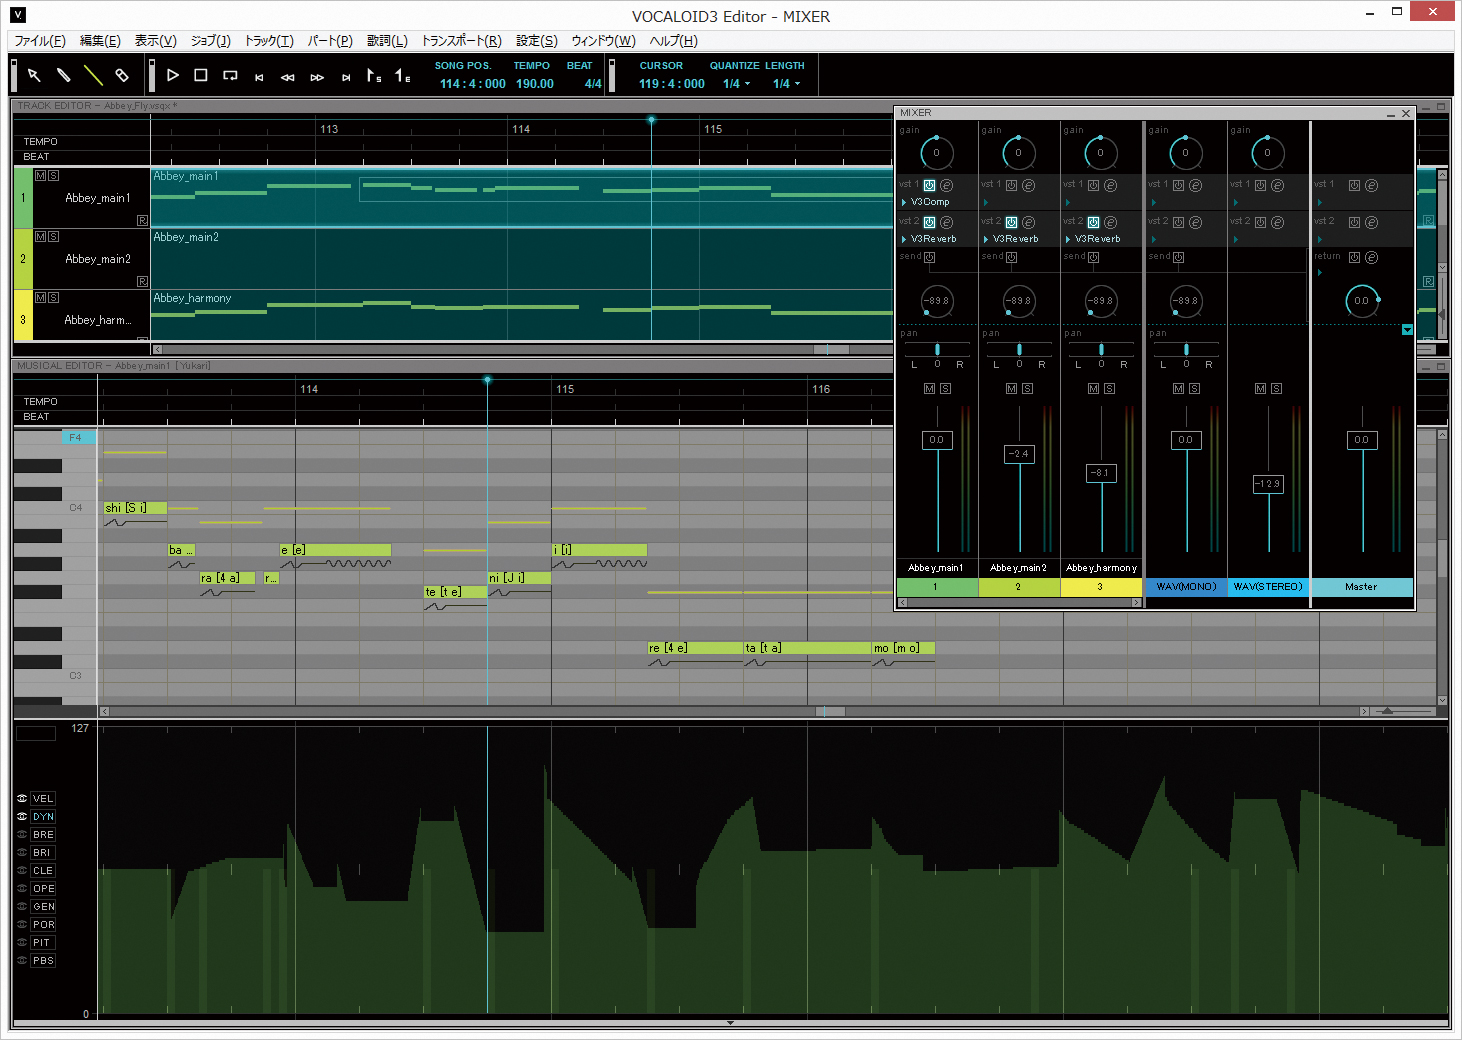Select the Pencil tool
This screenshot has width=1462, height=1040.
[63, 75]
